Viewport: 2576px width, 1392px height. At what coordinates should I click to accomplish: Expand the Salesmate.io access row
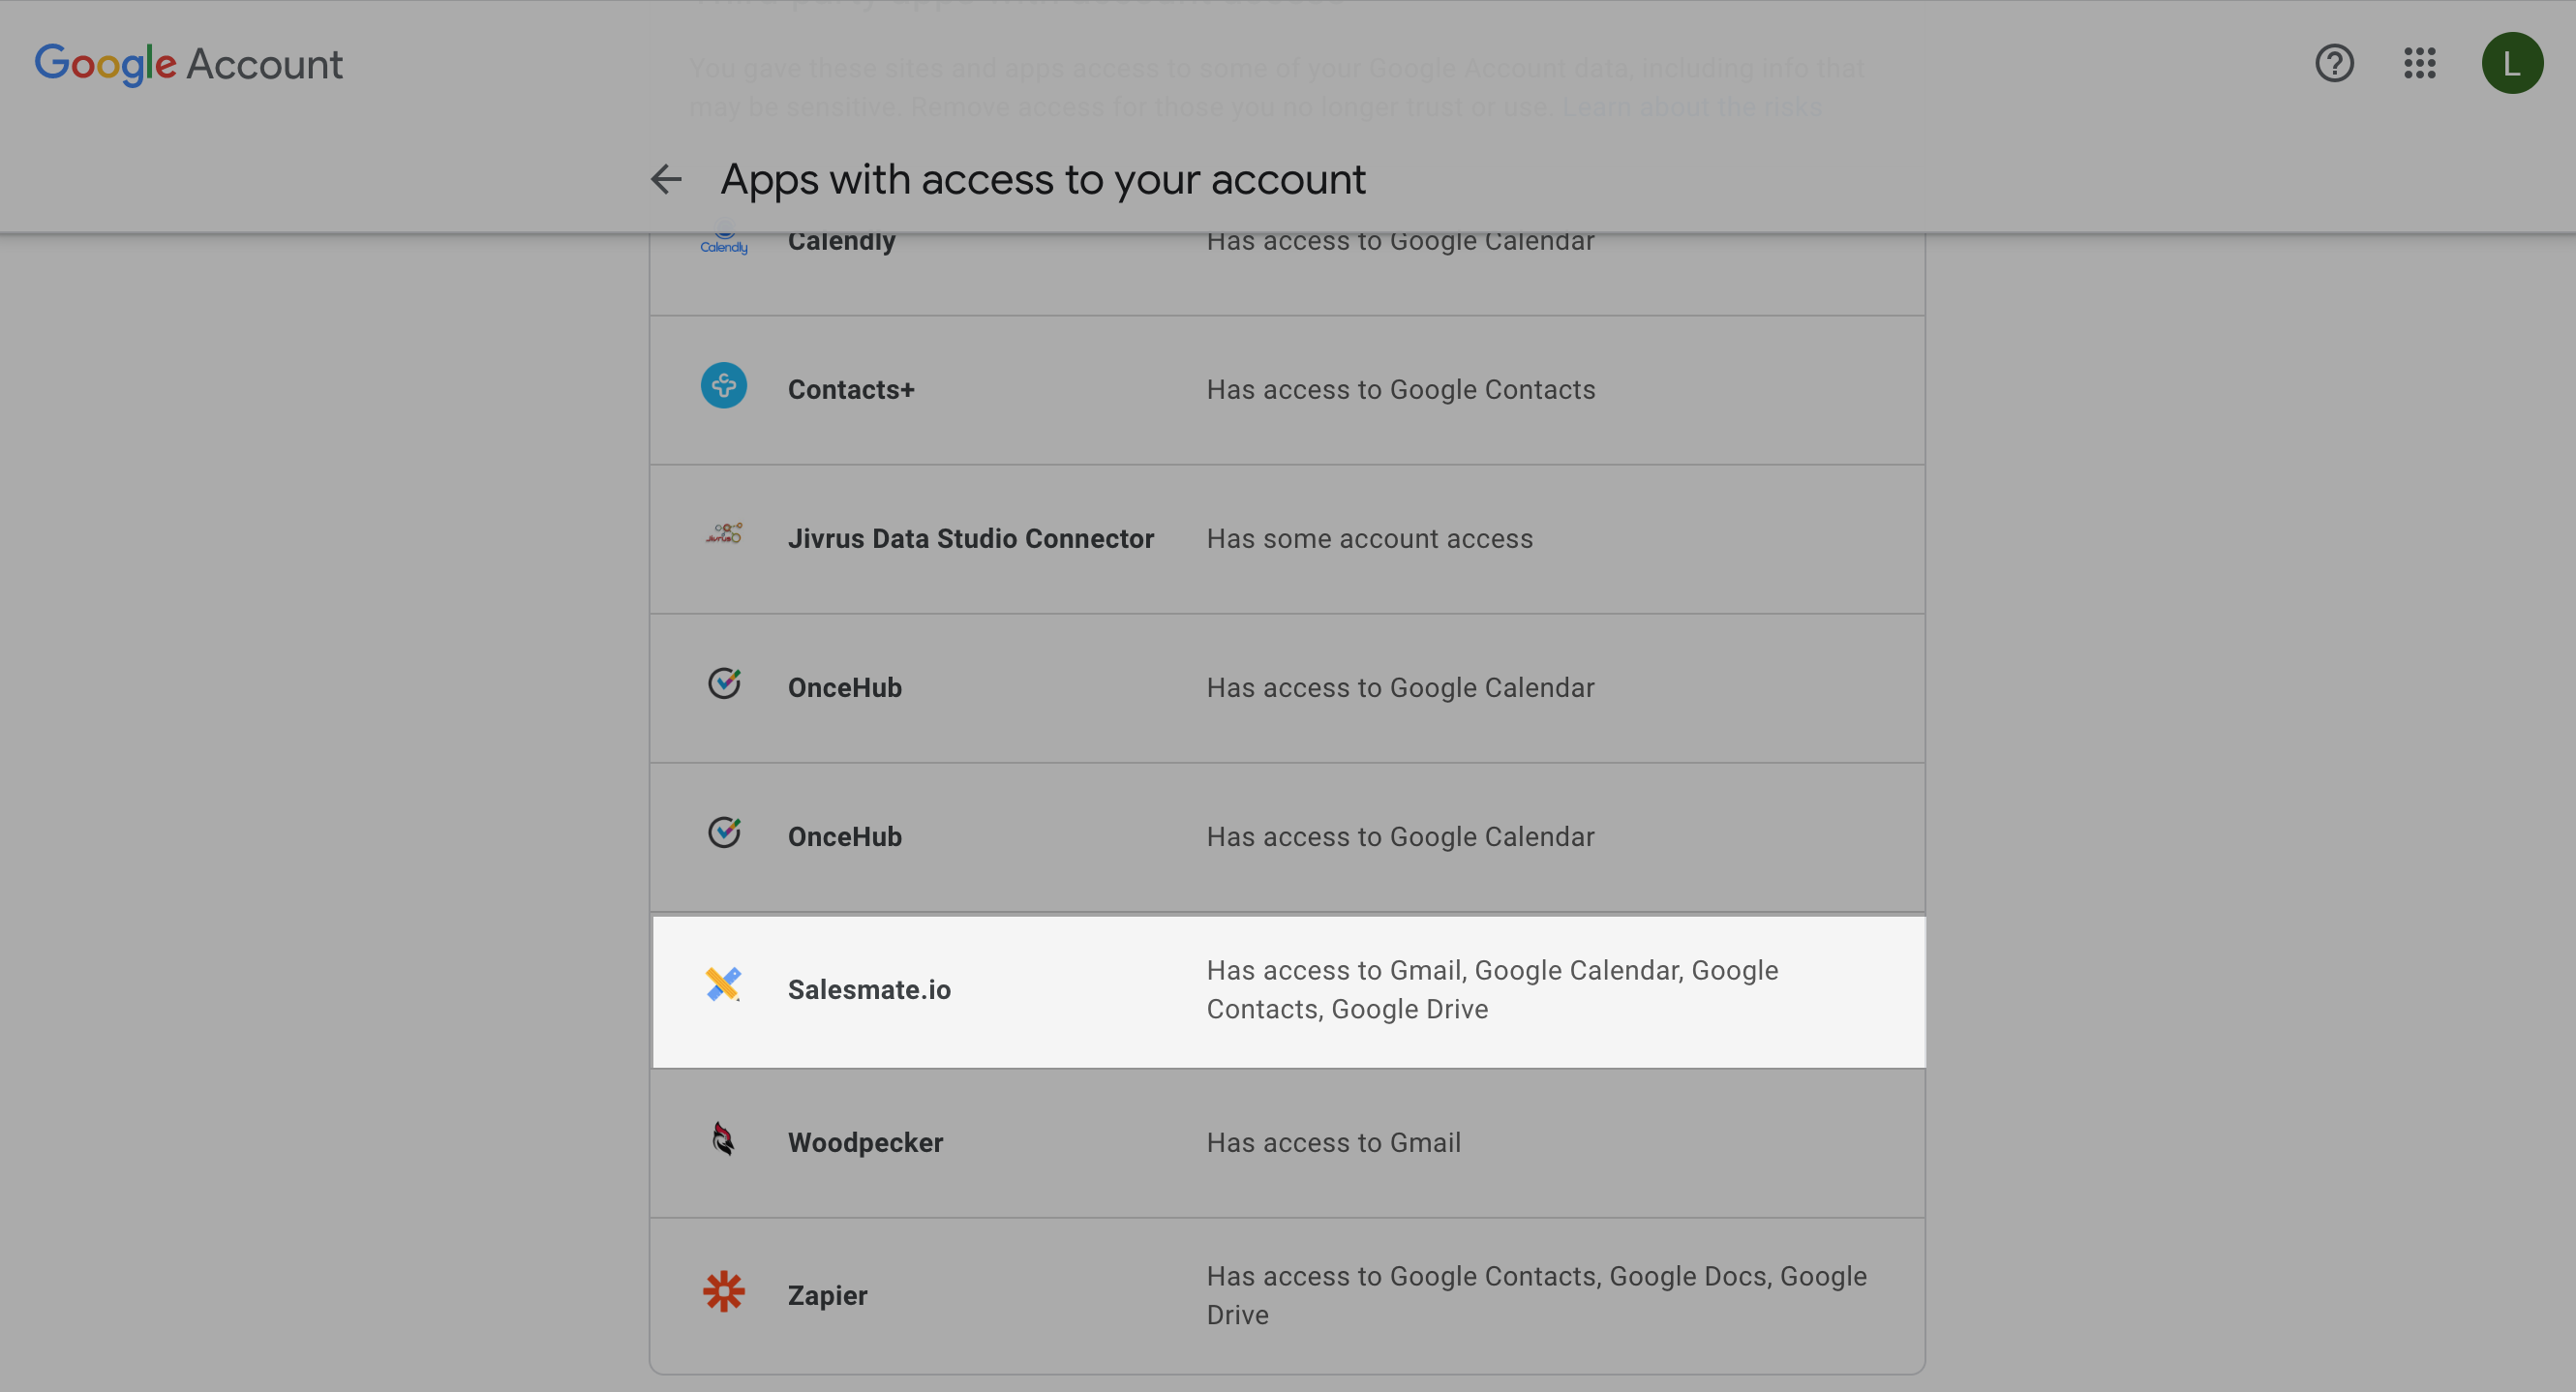click(1288, 991)
